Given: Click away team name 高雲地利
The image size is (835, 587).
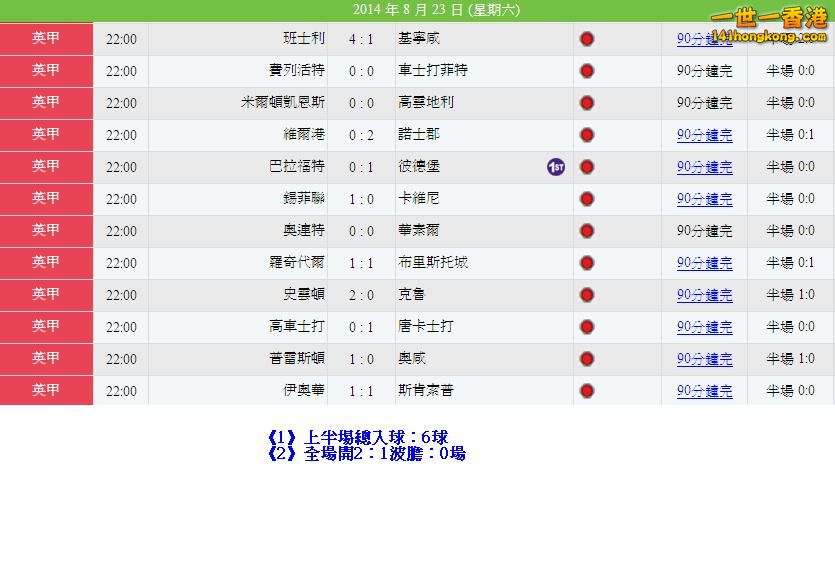Looking at the screenshot, I should tap(426, 102).
